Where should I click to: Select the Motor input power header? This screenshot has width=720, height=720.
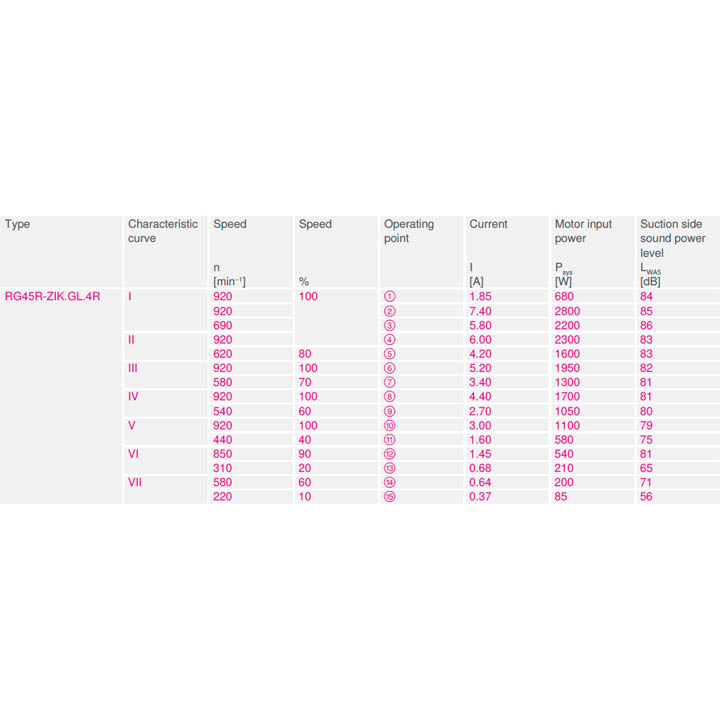pos(583,231)
